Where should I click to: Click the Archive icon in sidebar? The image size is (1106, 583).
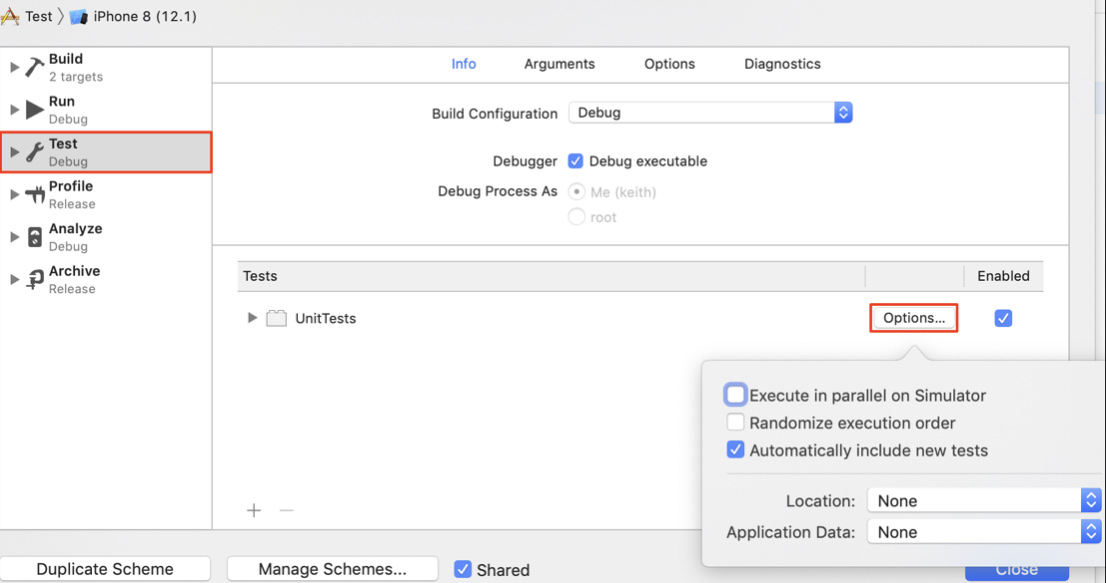35,279
